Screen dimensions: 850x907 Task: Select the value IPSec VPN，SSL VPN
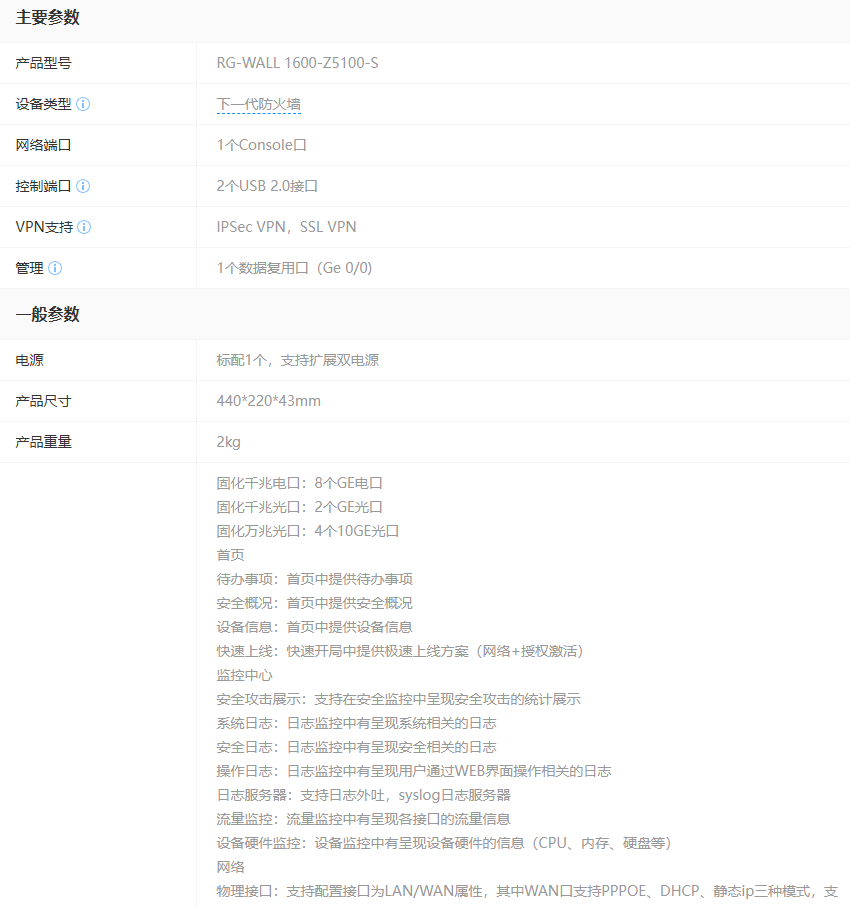286,227
